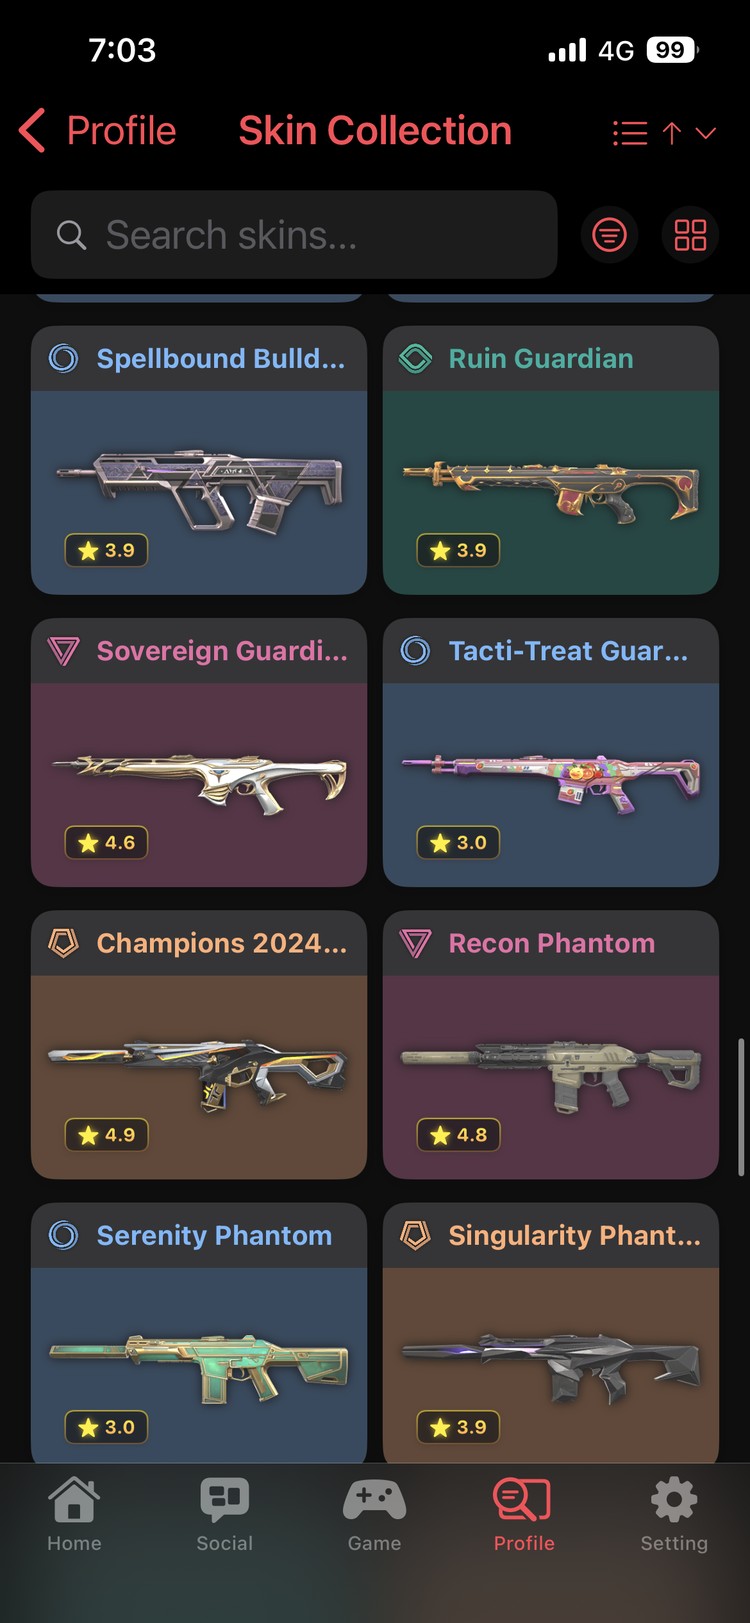750x1623 pixels.
Task: Tap Recon Phantom 4.8 rating badge
Action: (x=459, y=1135)
